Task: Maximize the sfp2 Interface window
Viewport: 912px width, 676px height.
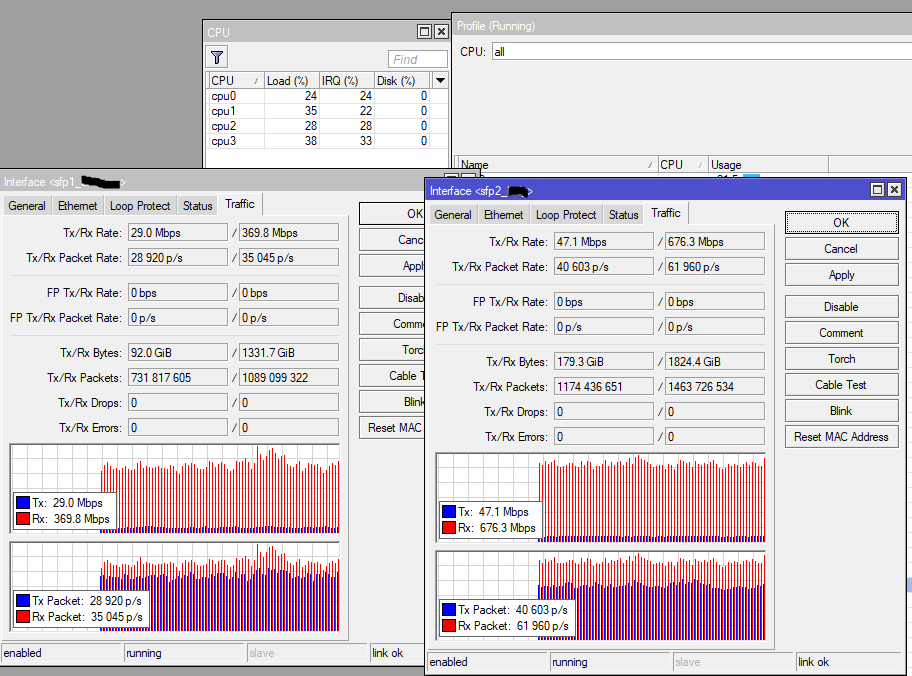Action: click(x=878, y=190)
